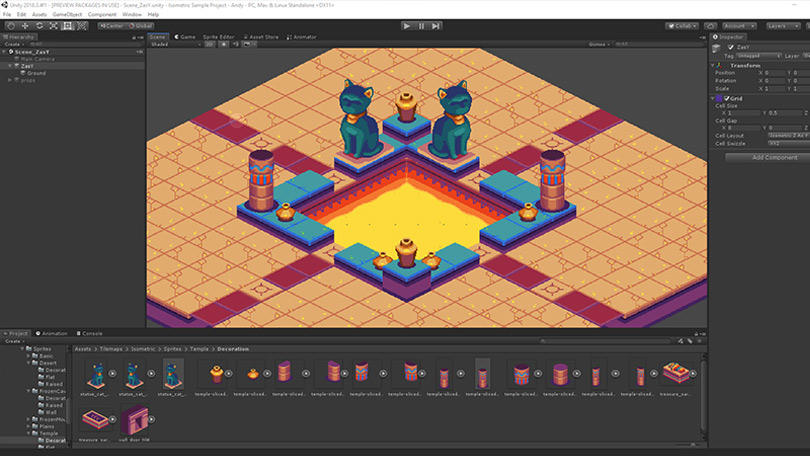Viewport: 810px width, 456px height.
Task: Select the Rotate tool in the toolbar
Action: 39,26
